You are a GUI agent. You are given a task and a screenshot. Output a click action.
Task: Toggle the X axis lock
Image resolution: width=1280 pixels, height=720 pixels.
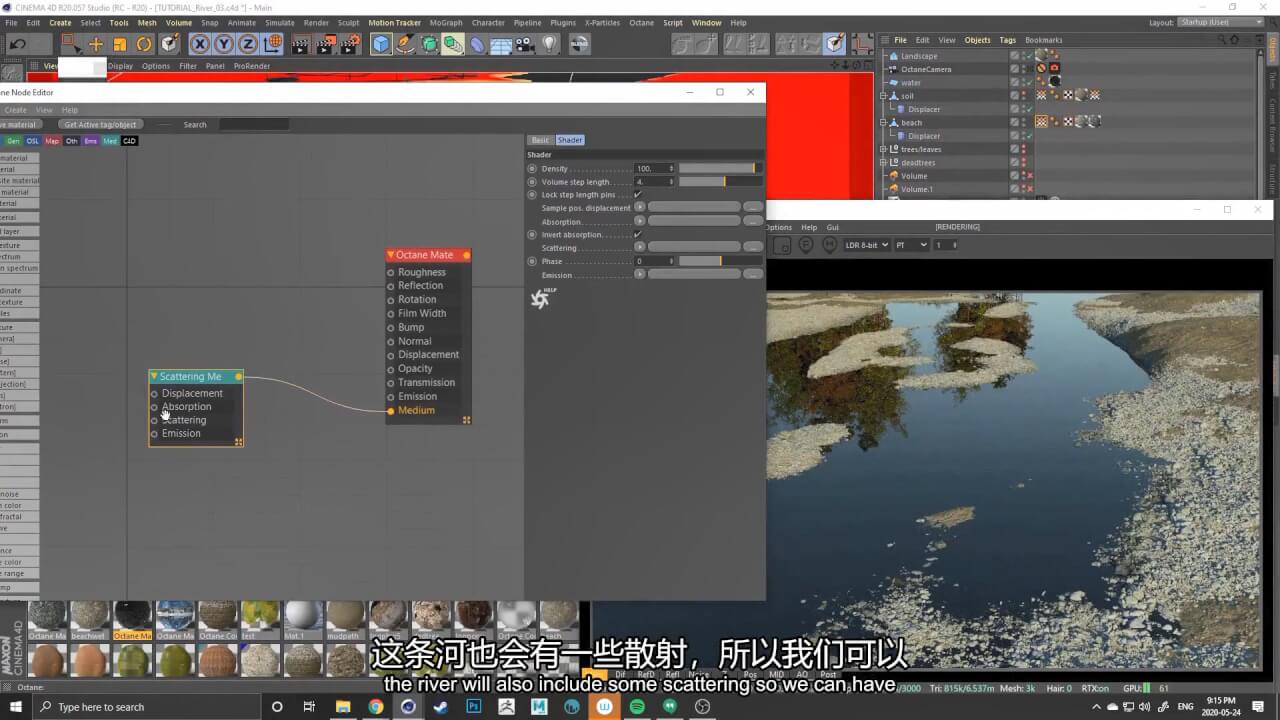(200, 44)
